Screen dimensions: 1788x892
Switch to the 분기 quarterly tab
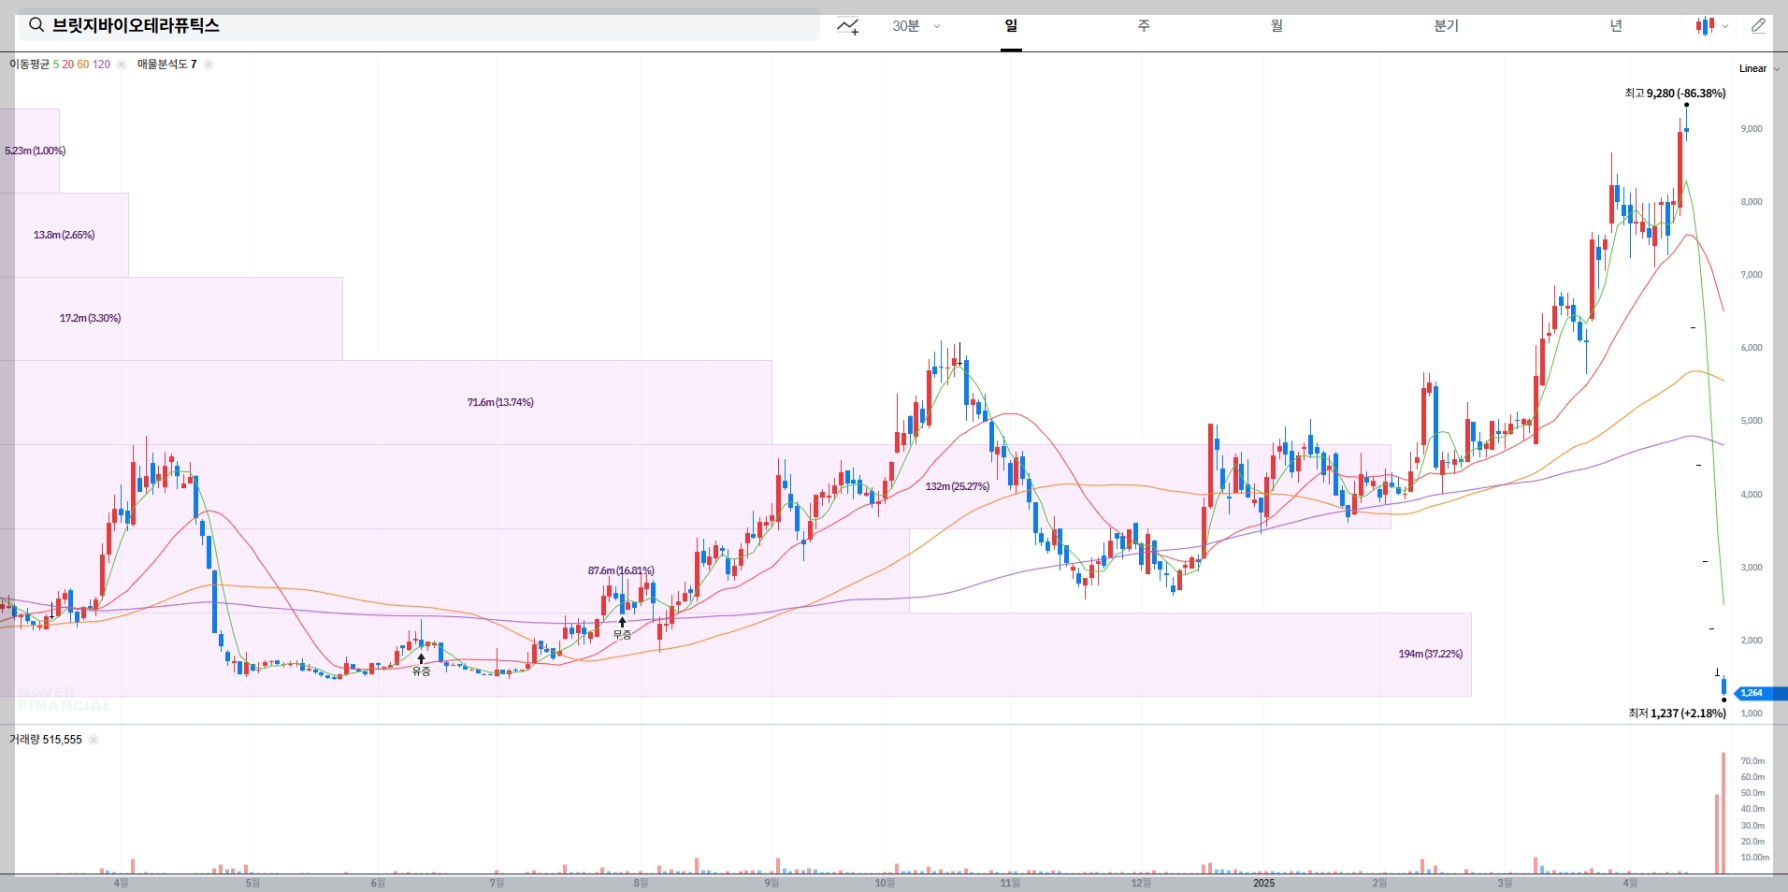click(1446, 26)
